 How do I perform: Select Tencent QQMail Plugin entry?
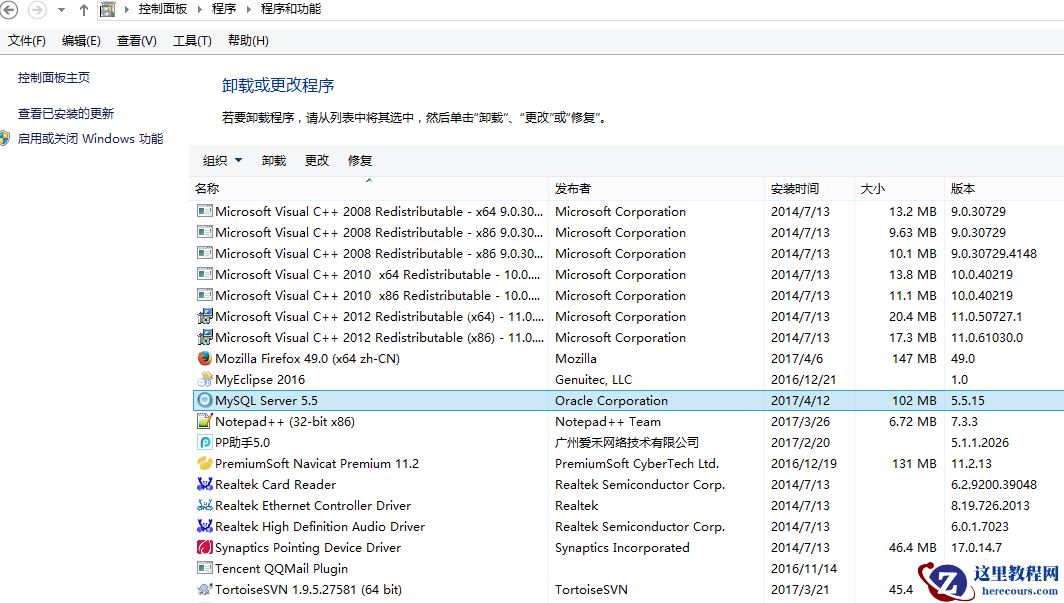coord(282,569)
